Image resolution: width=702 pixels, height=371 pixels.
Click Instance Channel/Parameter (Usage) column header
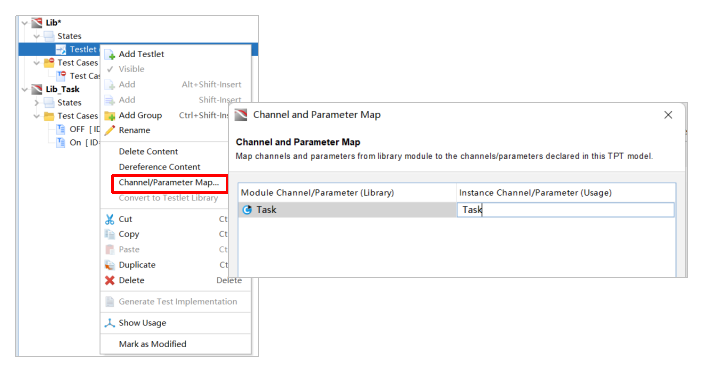click(x=566, y=193)
